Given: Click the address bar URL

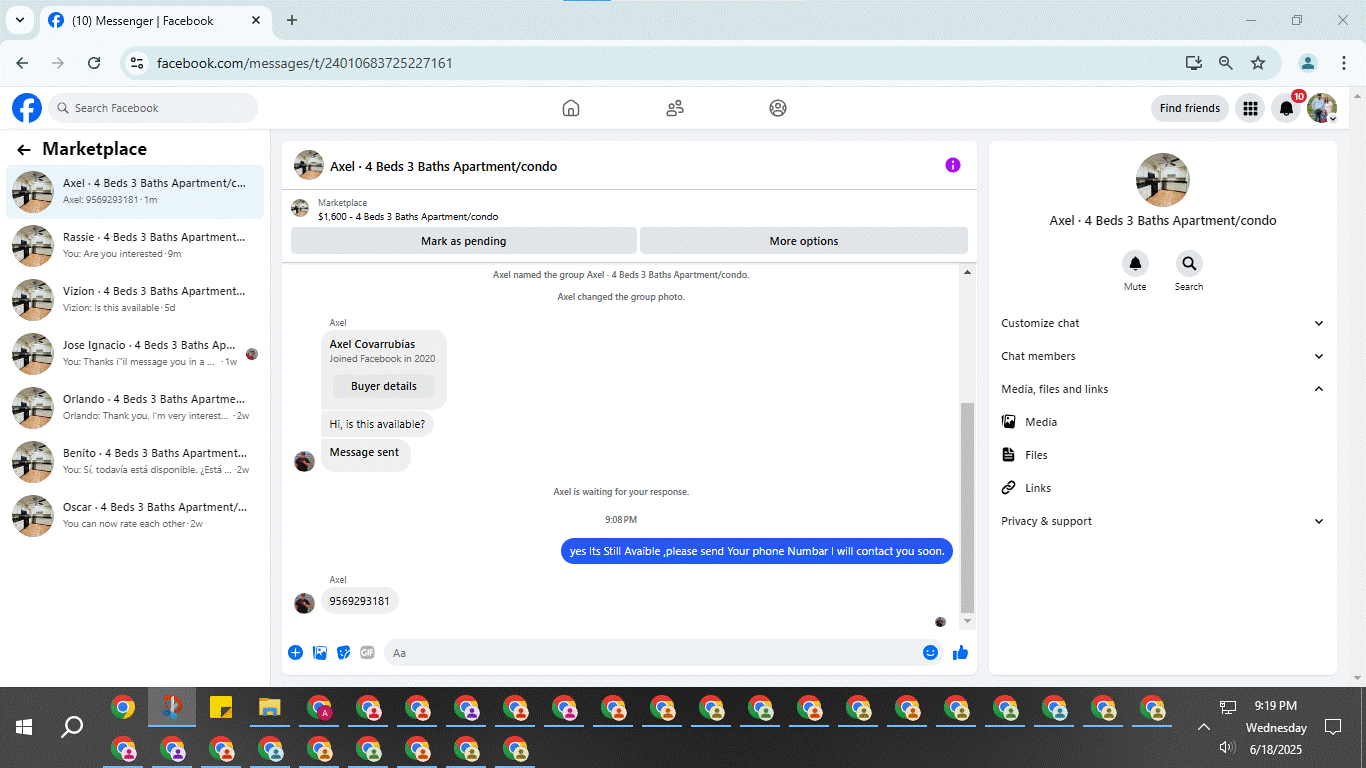Looking at the screenshot, I should [x=305, y=63].
